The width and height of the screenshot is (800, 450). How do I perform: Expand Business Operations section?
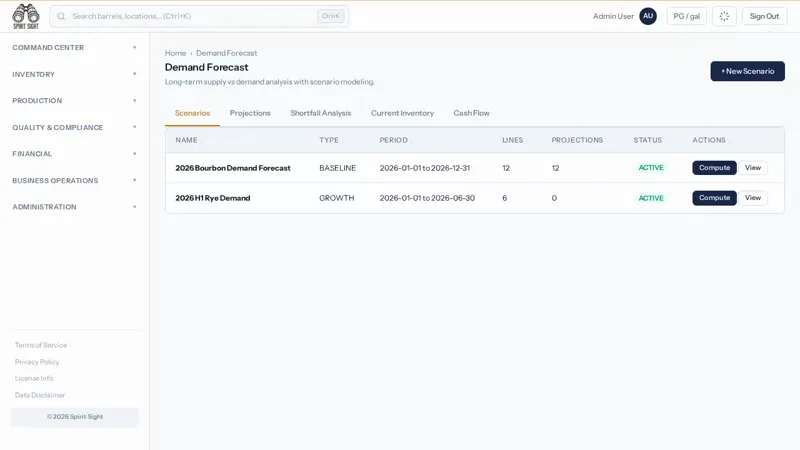(74, 180)
